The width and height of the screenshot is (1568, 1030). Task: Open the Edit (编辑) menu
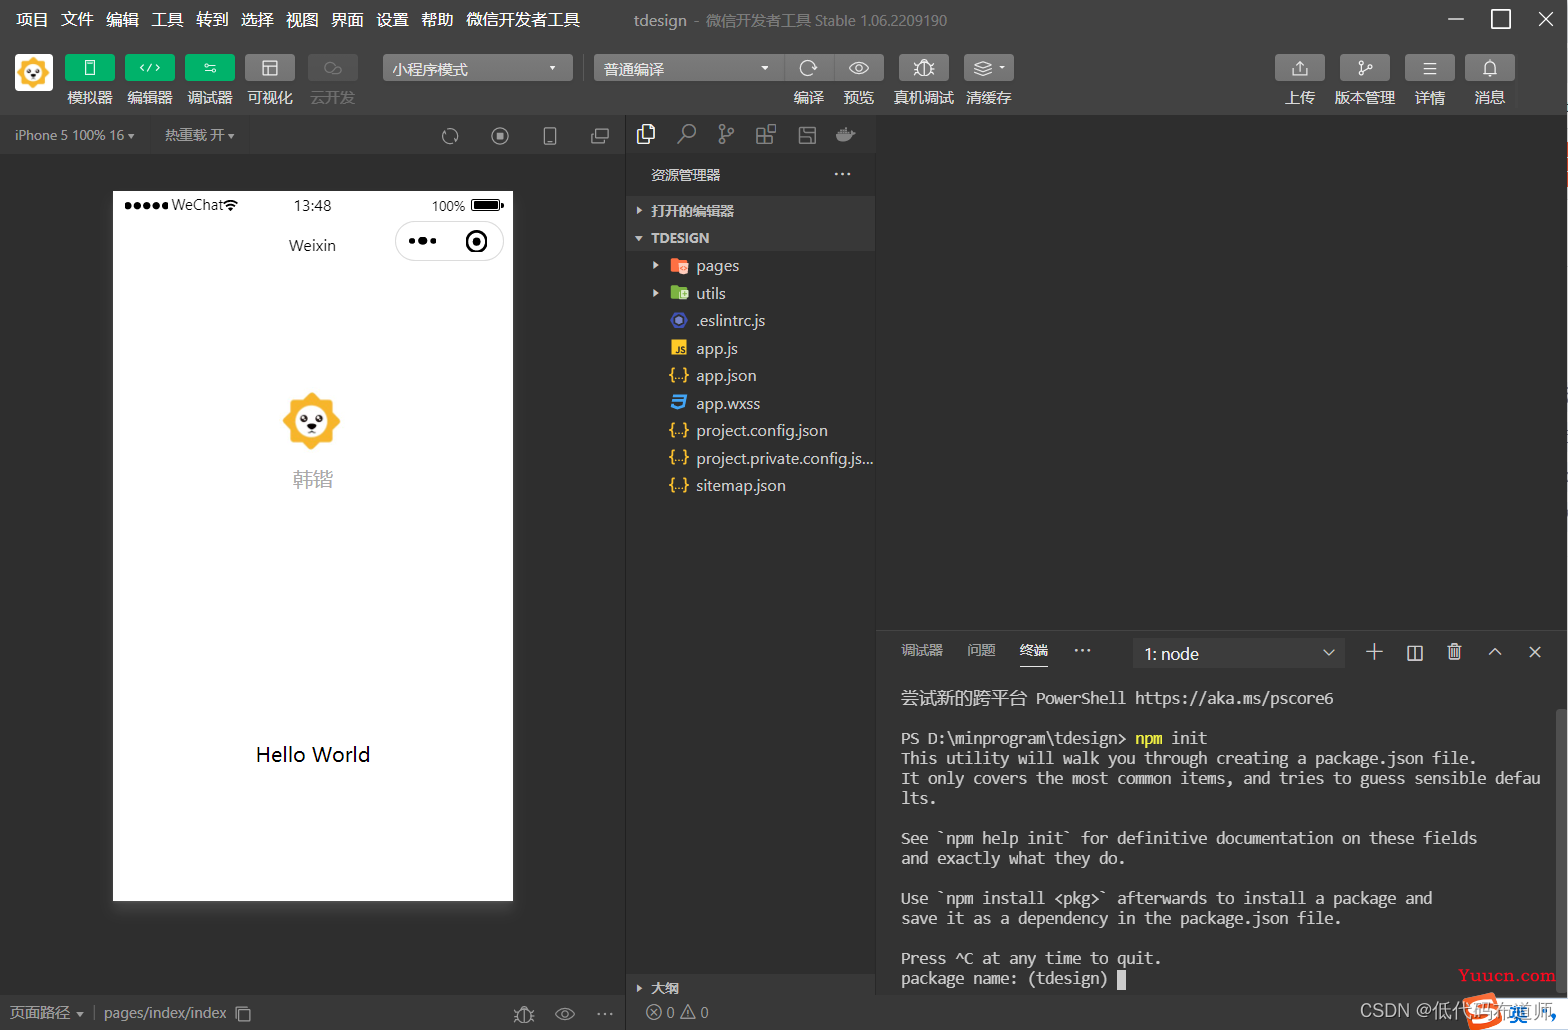point(122,20)
